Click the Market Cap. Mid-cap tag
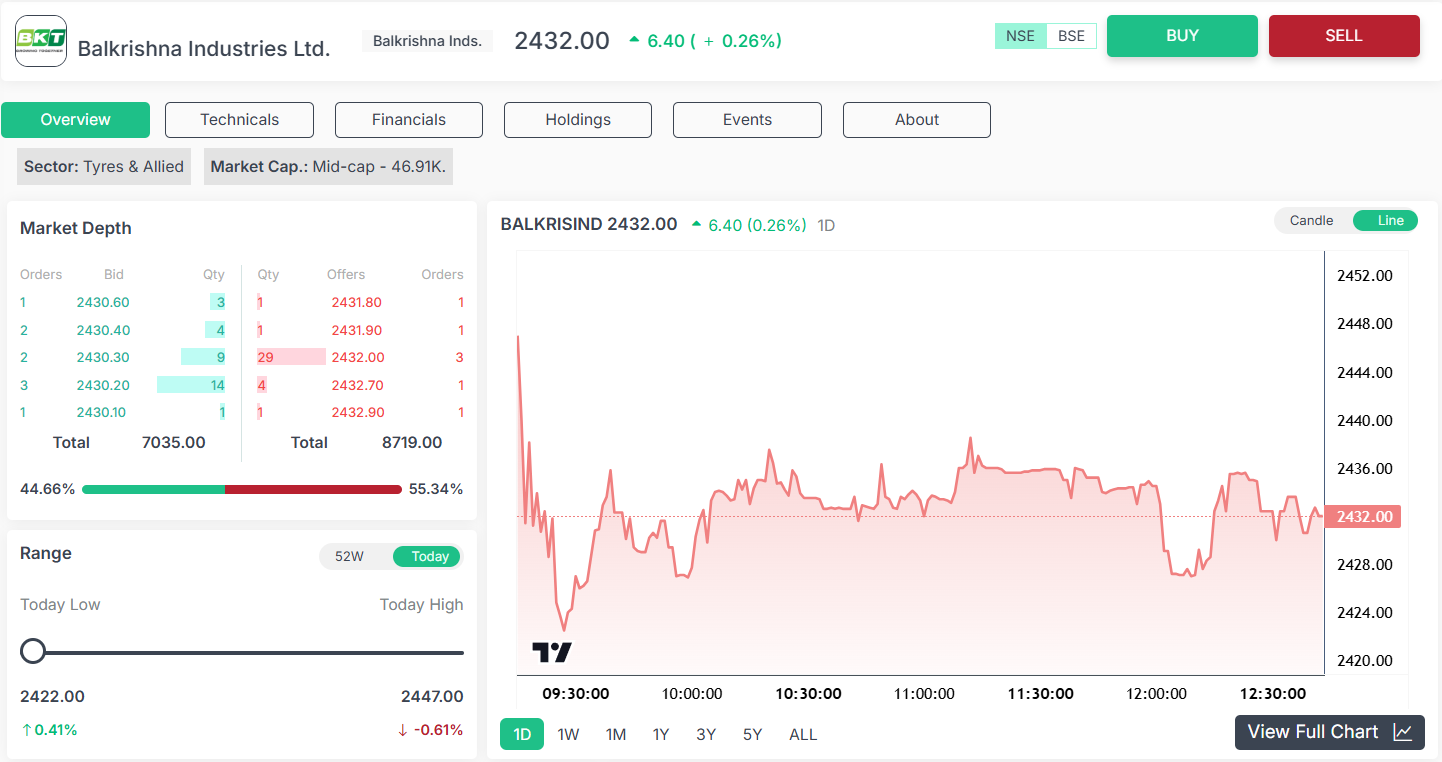This screenshot has height=762, width=1442. (x=328, y=167)
